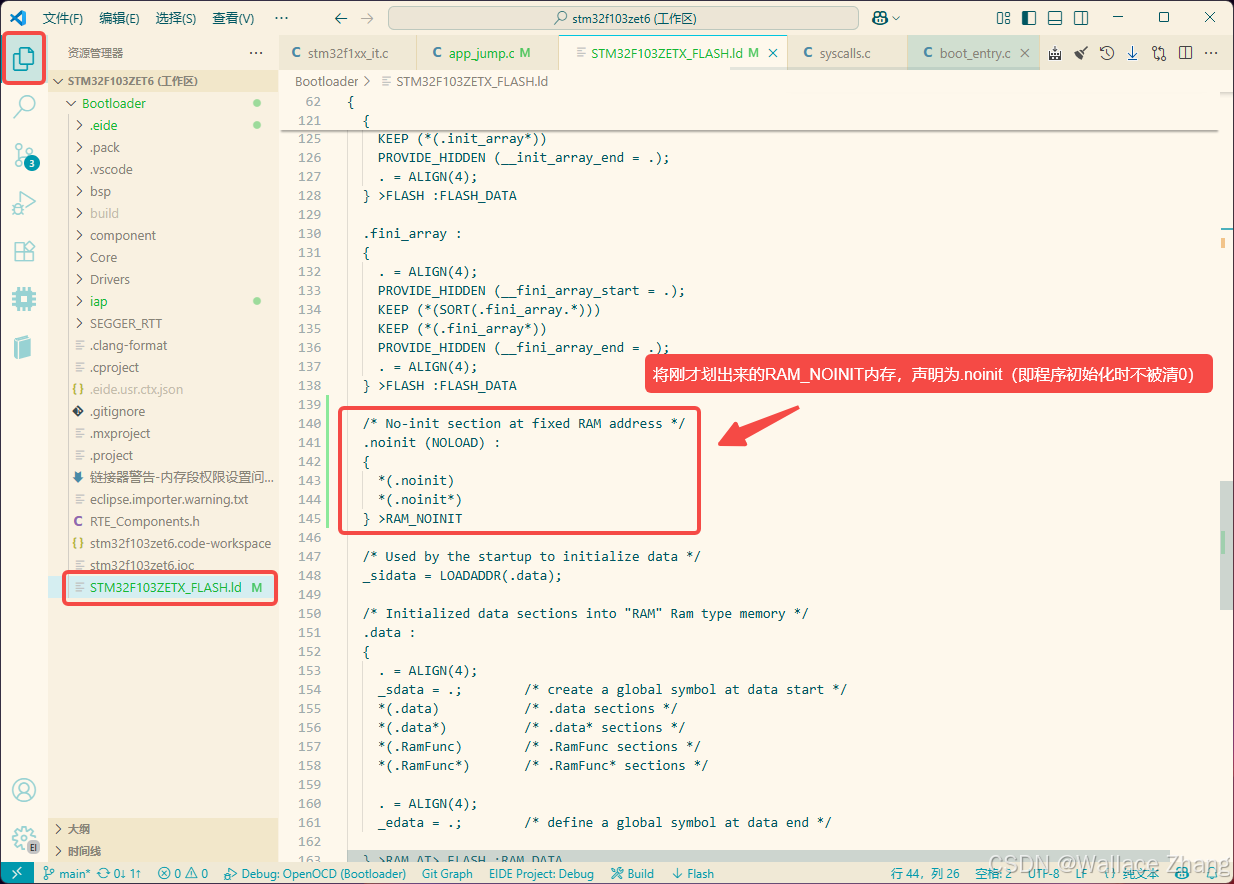The height and width of the screenshot is (884, 1234).
Task: Close the STM32F103ZETX_FLASH.ld tab
Action: click(772, 53)
